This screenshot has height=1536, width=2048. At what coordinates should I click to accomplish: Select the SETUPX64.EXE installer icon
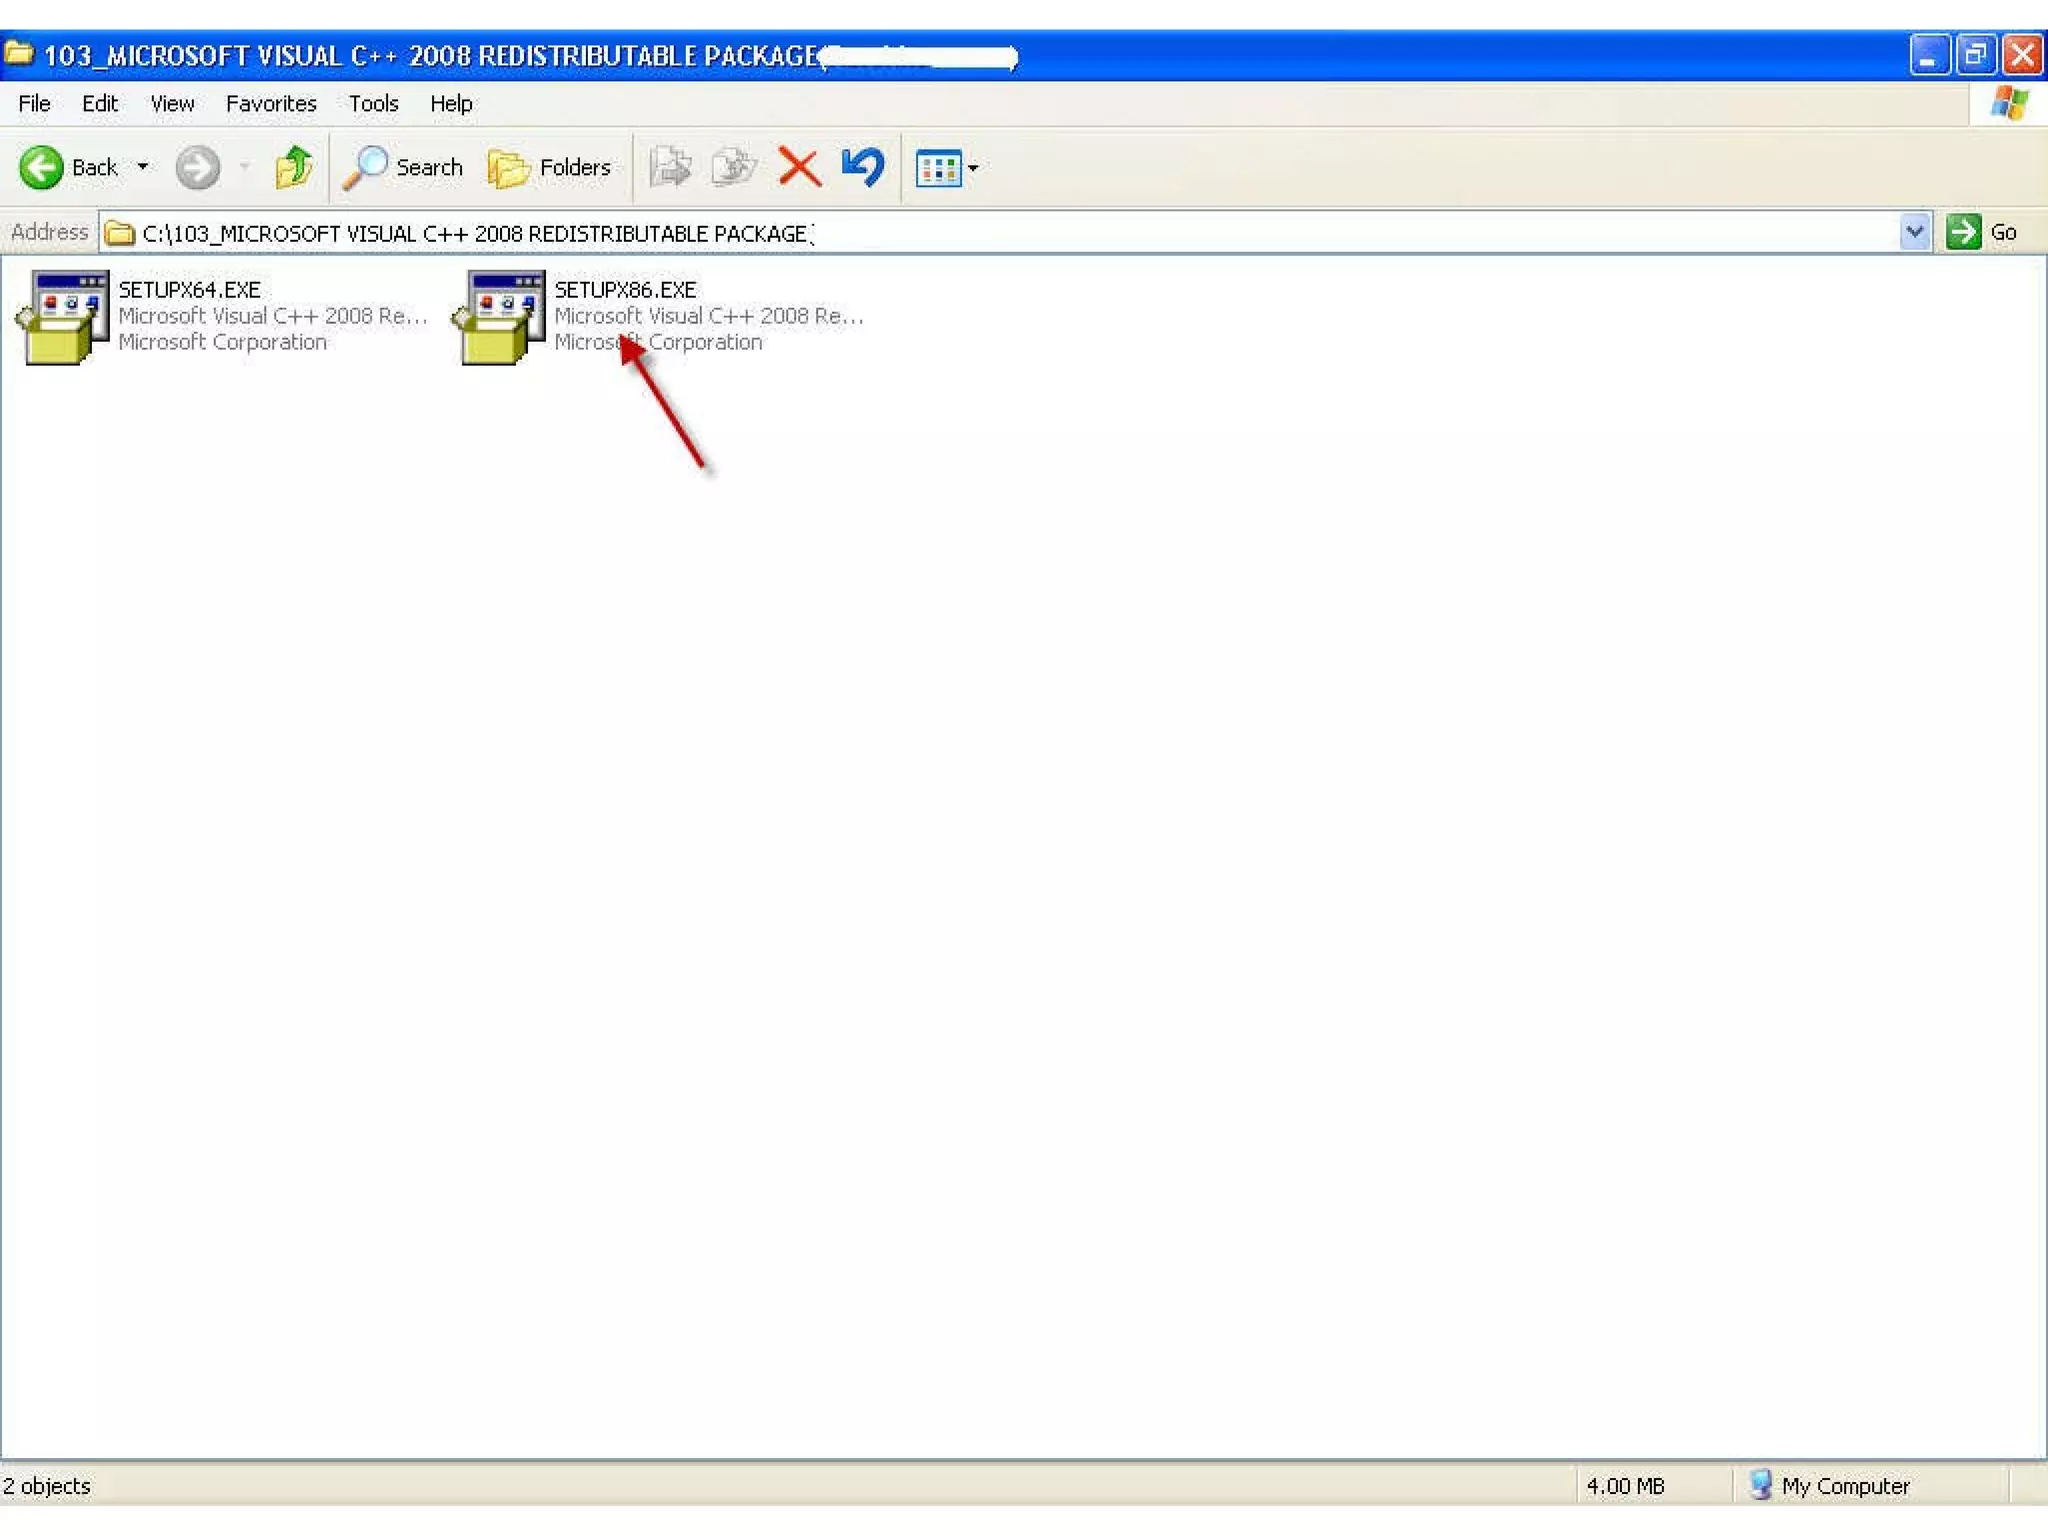(62, 317)
